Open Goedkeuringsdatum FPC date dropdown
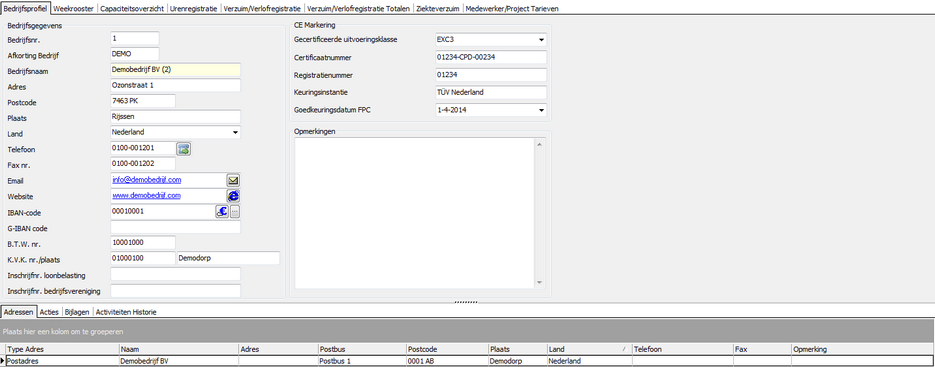935x367 pixels. pos(541,110)
